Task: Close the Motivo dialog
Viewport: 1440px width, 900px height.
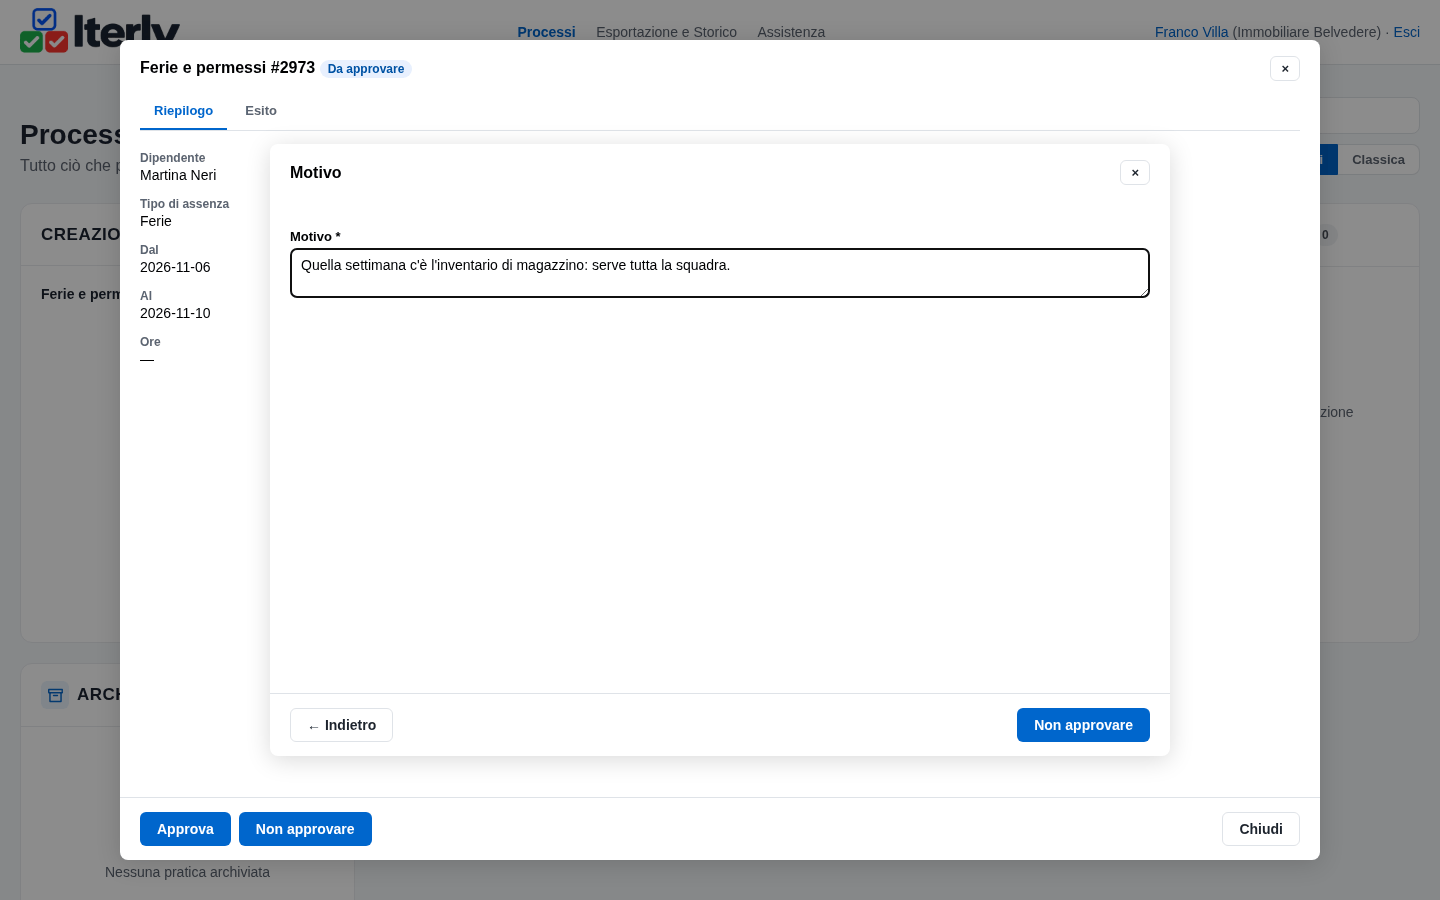Action: click(x=1135, y=173)
